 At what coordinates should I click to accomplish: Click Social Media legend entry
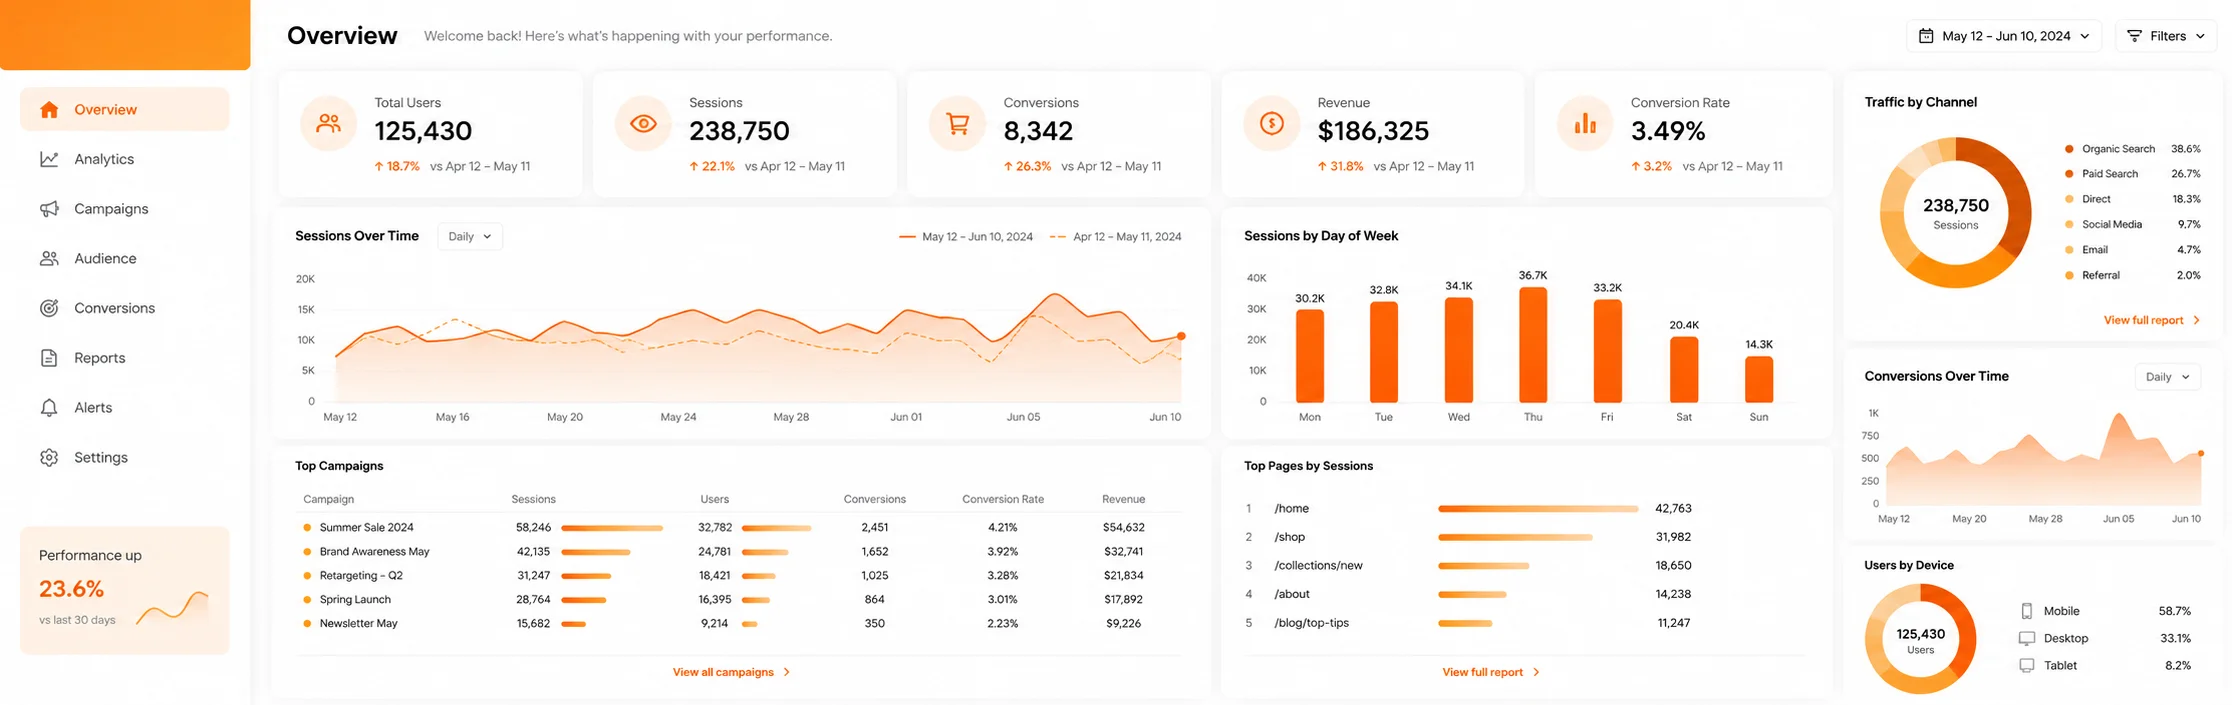2132,224
